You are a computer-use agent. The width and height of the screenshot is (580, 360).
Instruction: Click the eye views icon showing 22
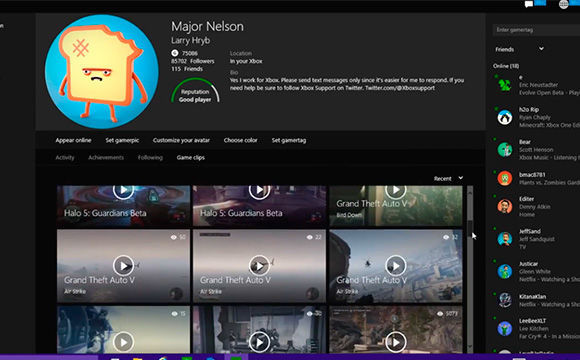tap(310, 237)
